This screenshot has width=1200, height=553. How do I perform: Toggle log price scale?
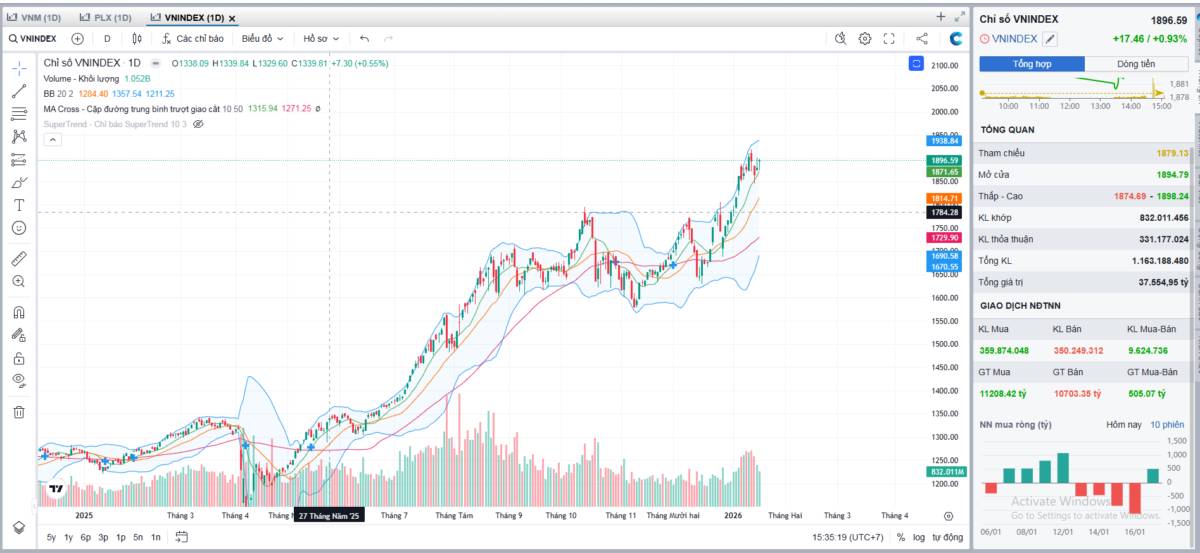919,537
